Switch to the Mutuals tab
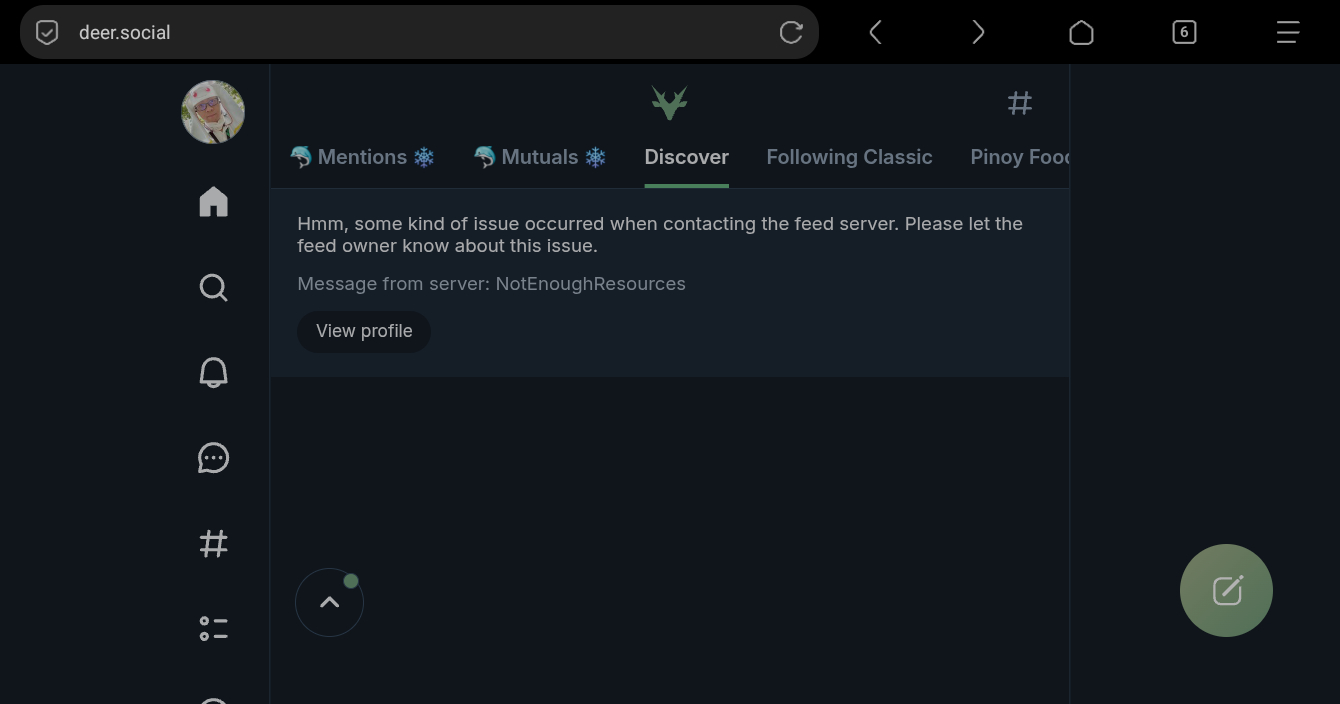This screenshot has height=704, width=1340. pyautogui.click(x=540, y=157)
